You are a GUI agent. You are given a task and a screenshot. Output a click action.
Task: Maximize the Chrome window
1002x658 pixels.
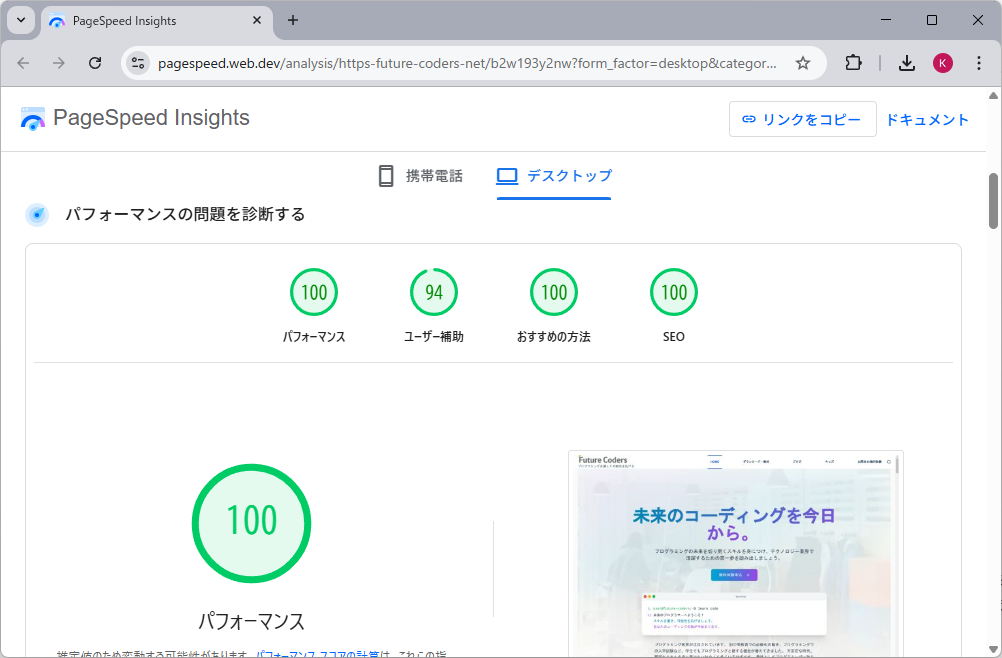[932, 20]
